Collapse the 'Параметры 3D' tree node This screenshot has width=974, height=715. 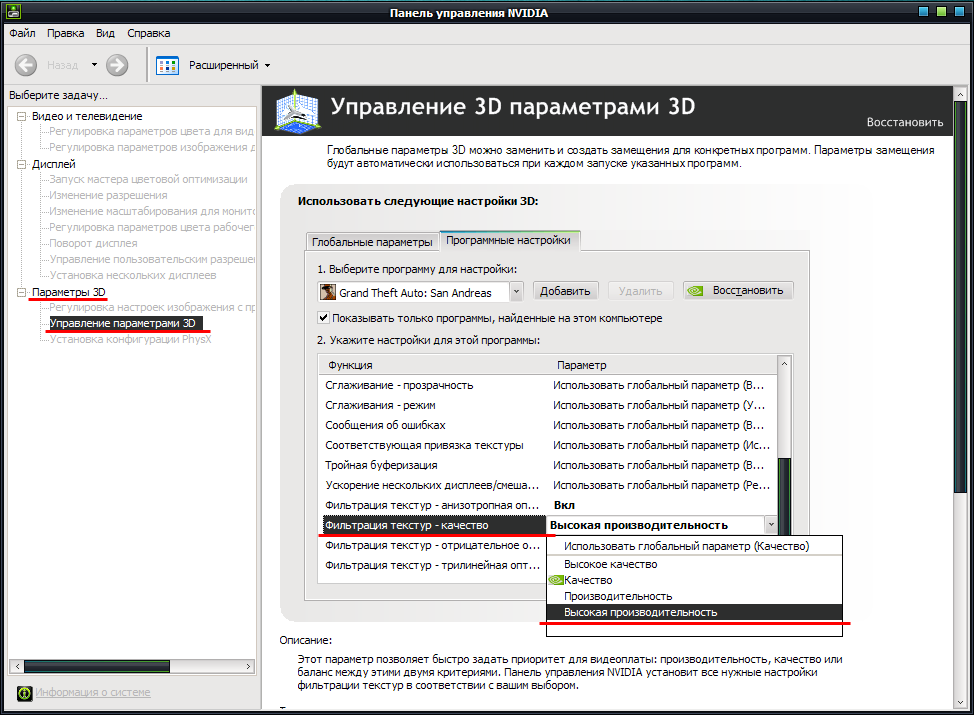point(22,292)
